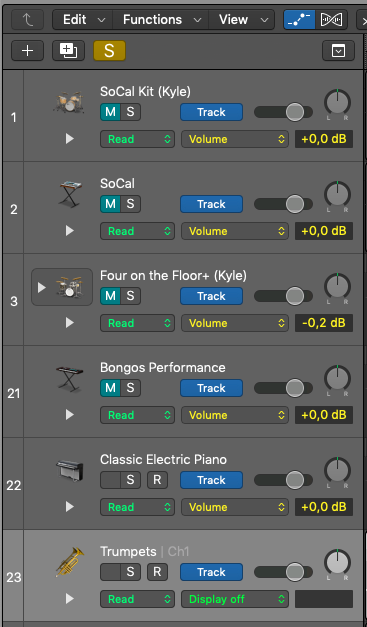The height and width of the screenshot is (627, 367).
Task: Click pan knob on Classic Electric Piano track
Action: [337, 470]
